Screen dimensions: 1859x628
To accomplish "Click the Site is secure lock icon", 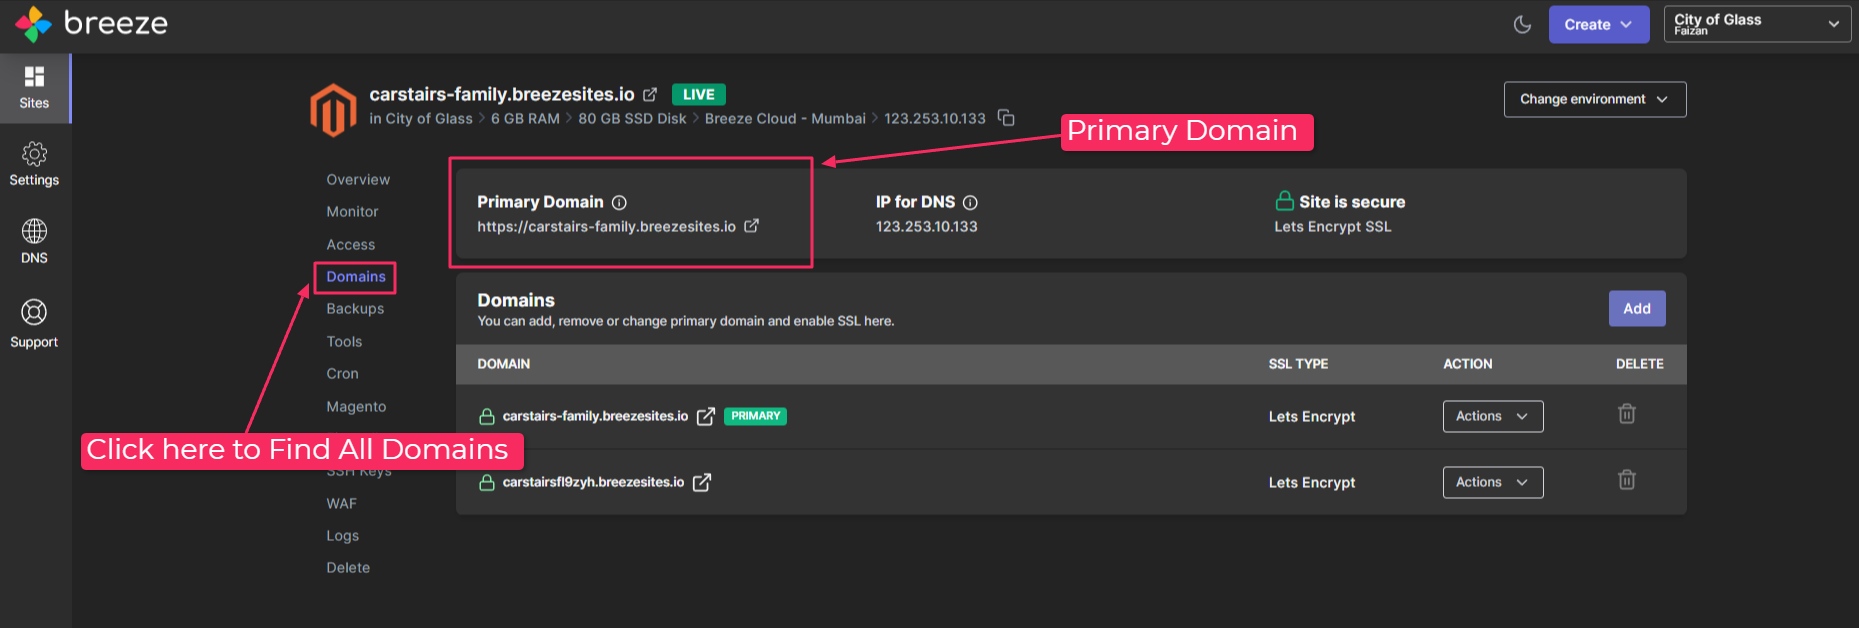I will click(x=1284, y=201).
